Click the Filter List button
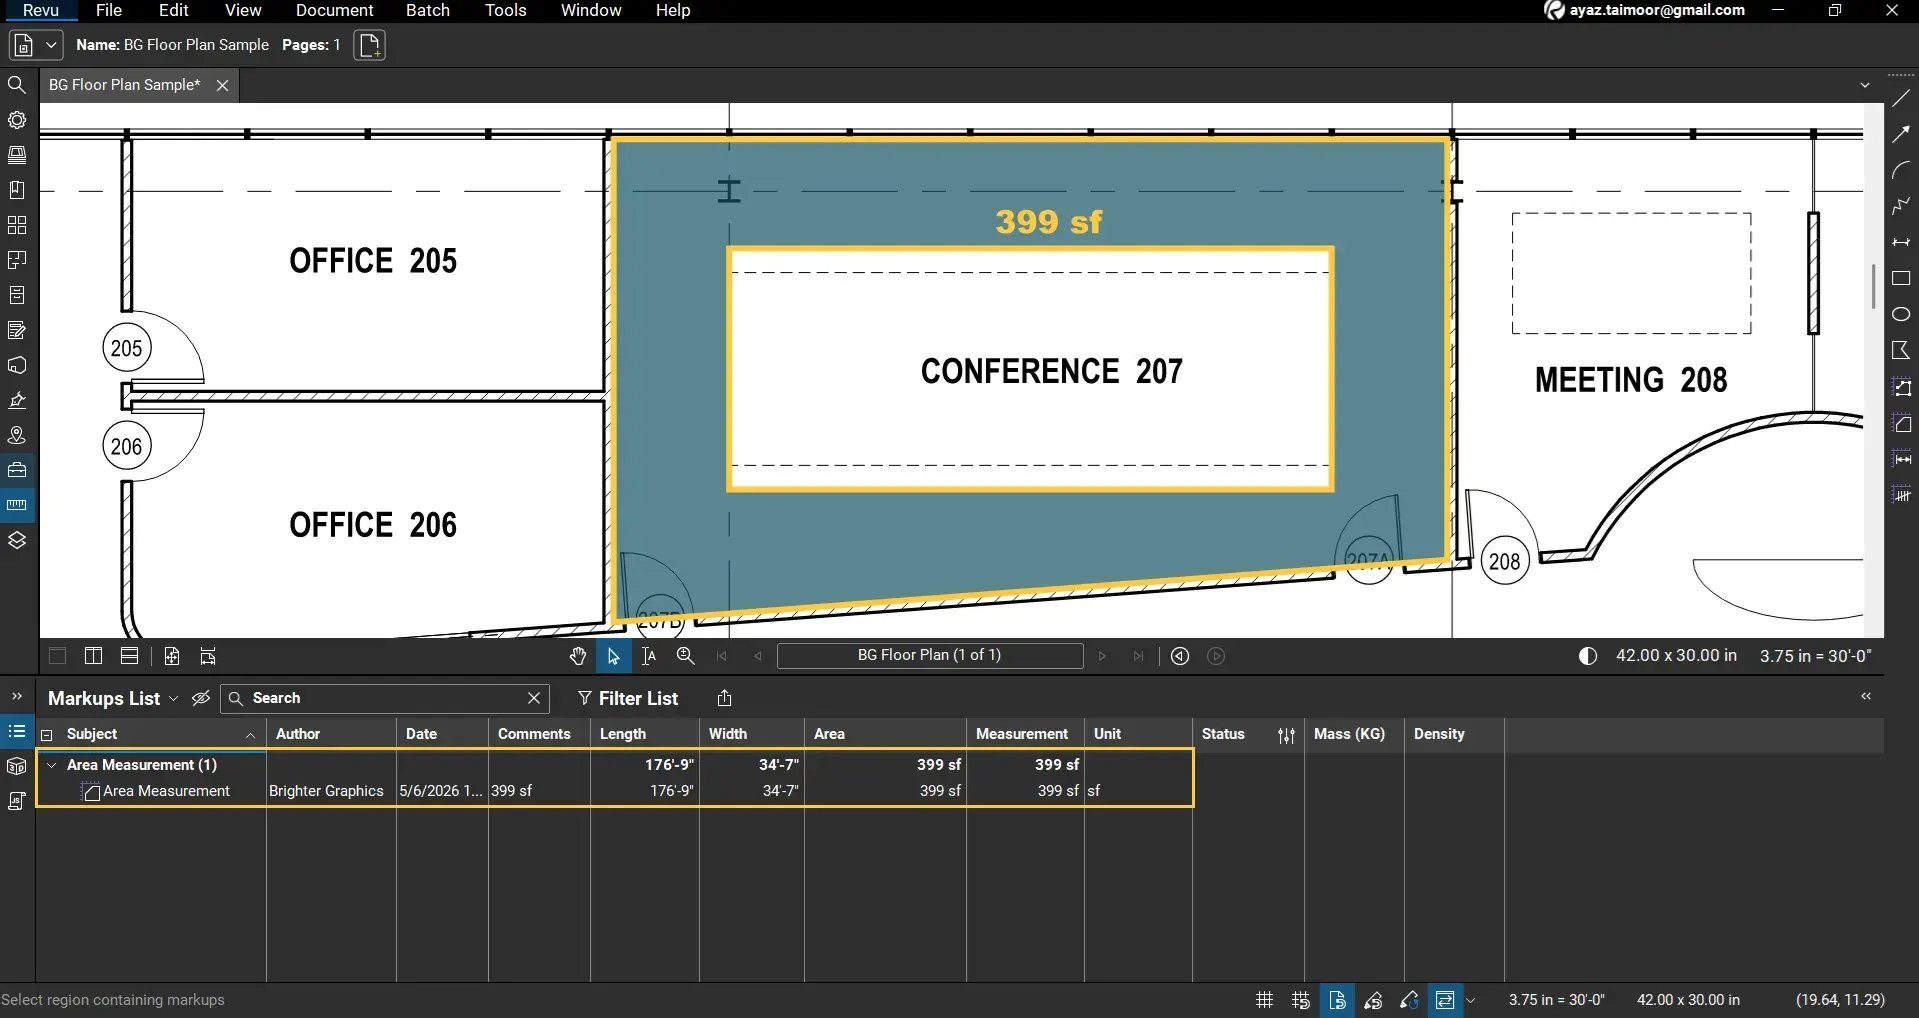Viewport: 1919px width, 1018px height. pos(628,698)
